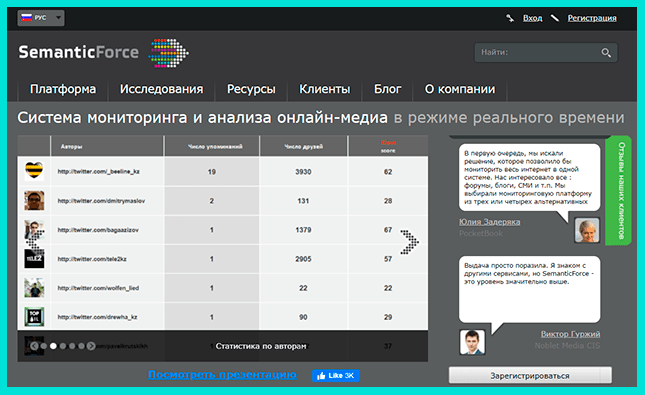Click the Facebook Like 3K button
The image size is (645, 395).
coord(336,376)
